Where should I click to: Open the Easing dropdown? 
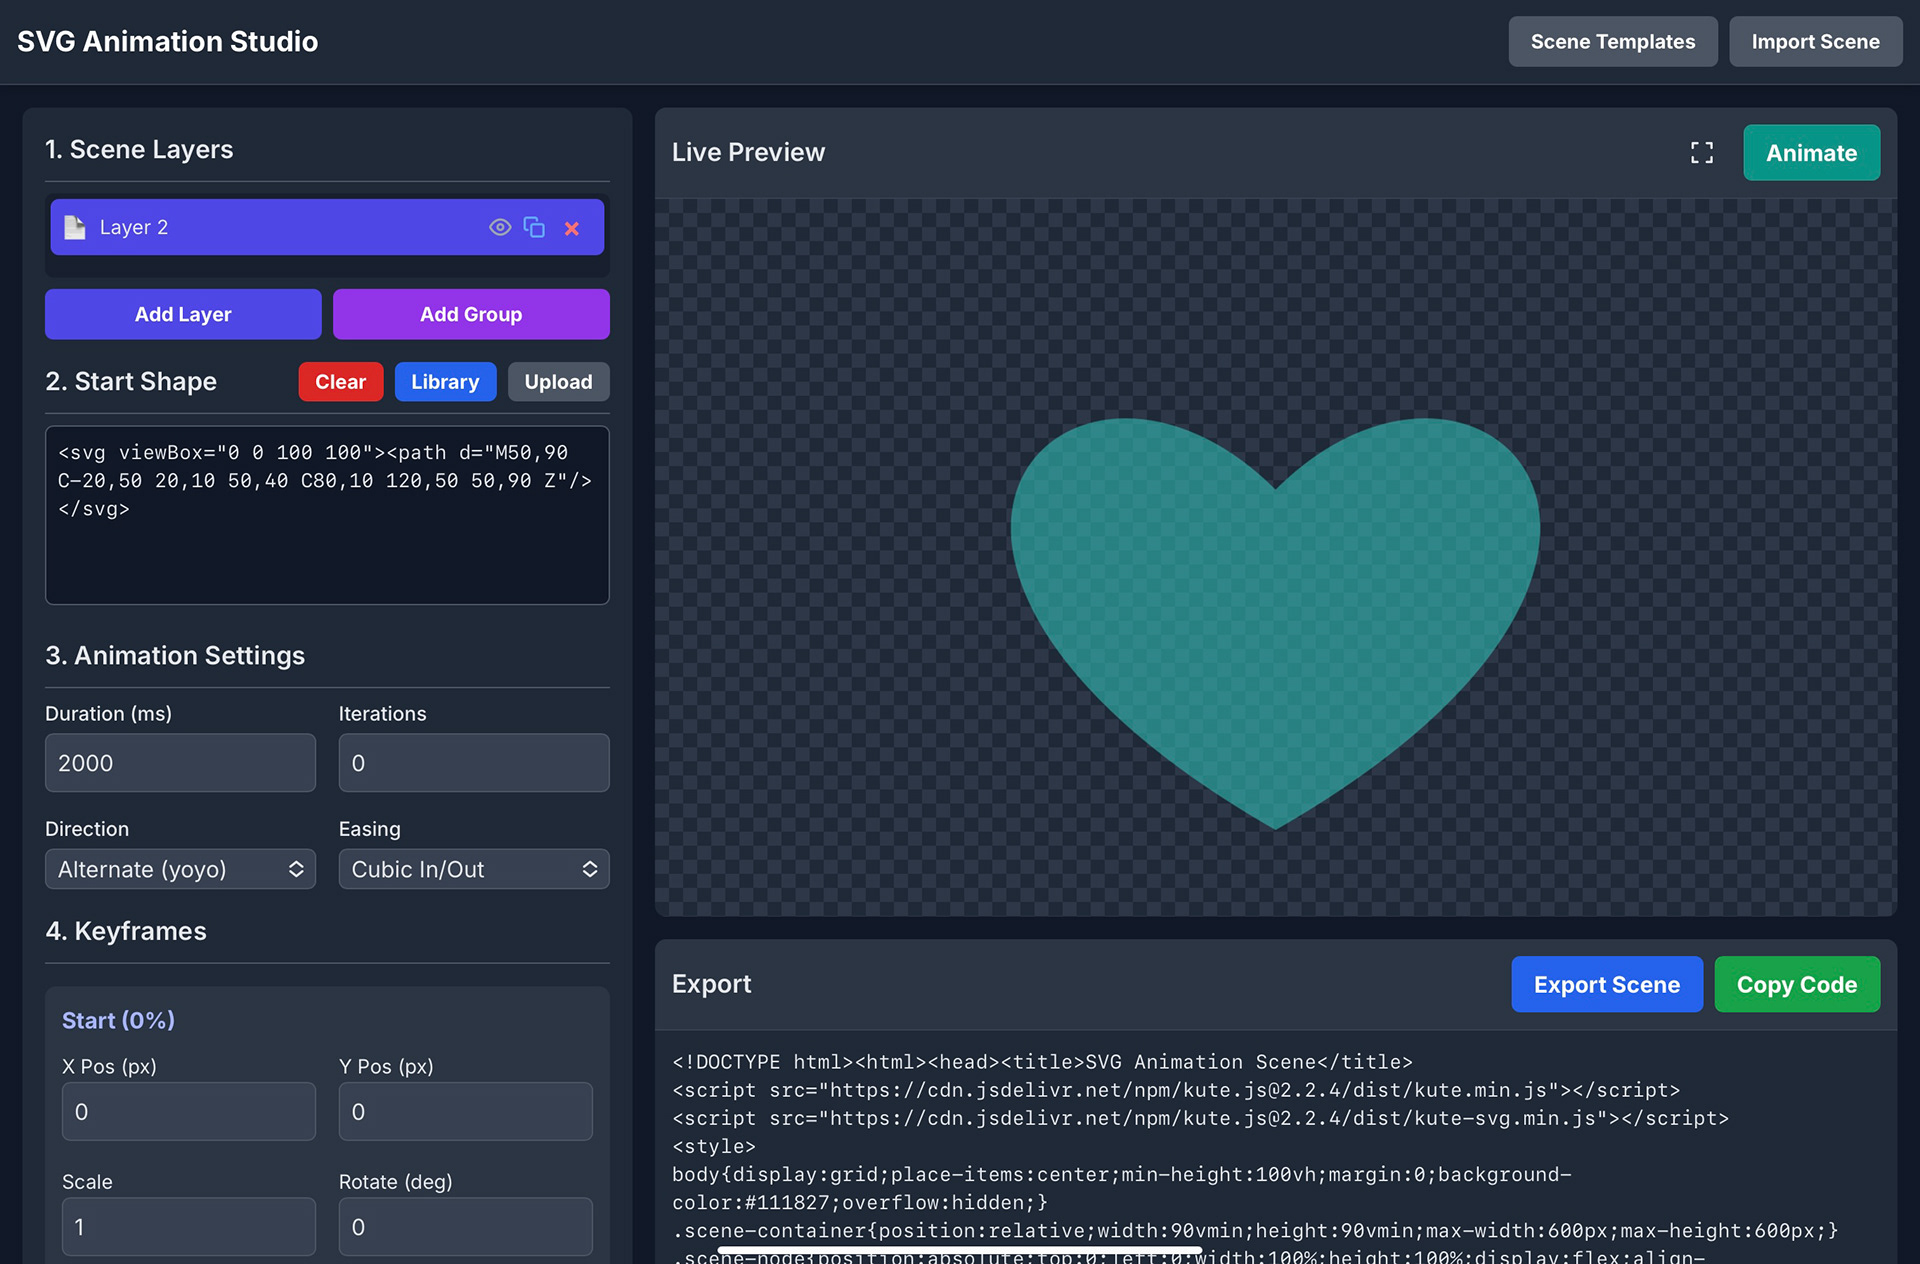pos(473,869)
